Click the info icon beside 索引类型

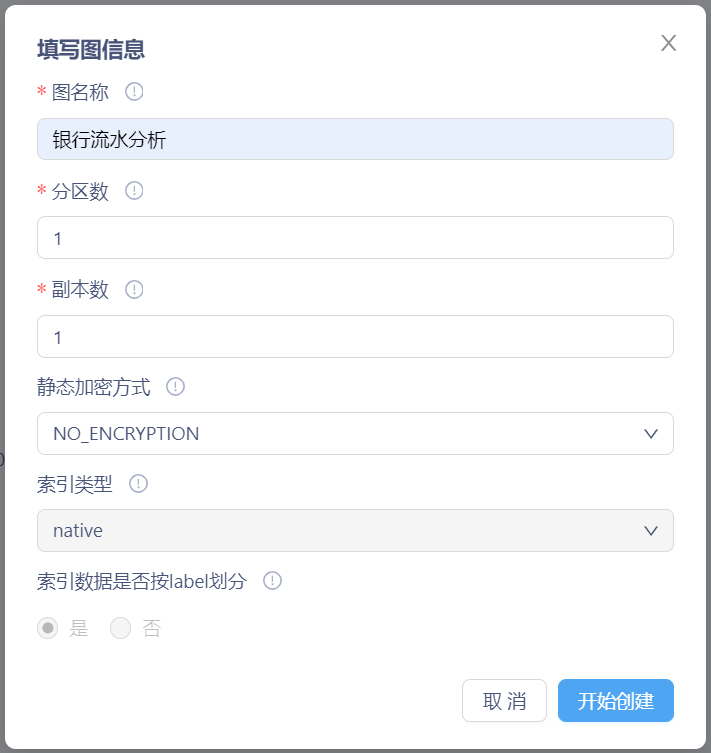click(x=139, y=484)
